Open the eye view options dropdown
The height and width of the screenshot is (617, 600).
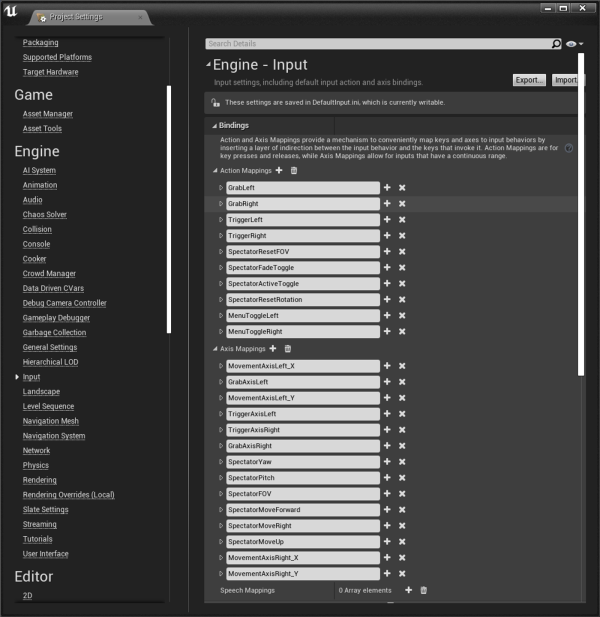pos(574,44)
